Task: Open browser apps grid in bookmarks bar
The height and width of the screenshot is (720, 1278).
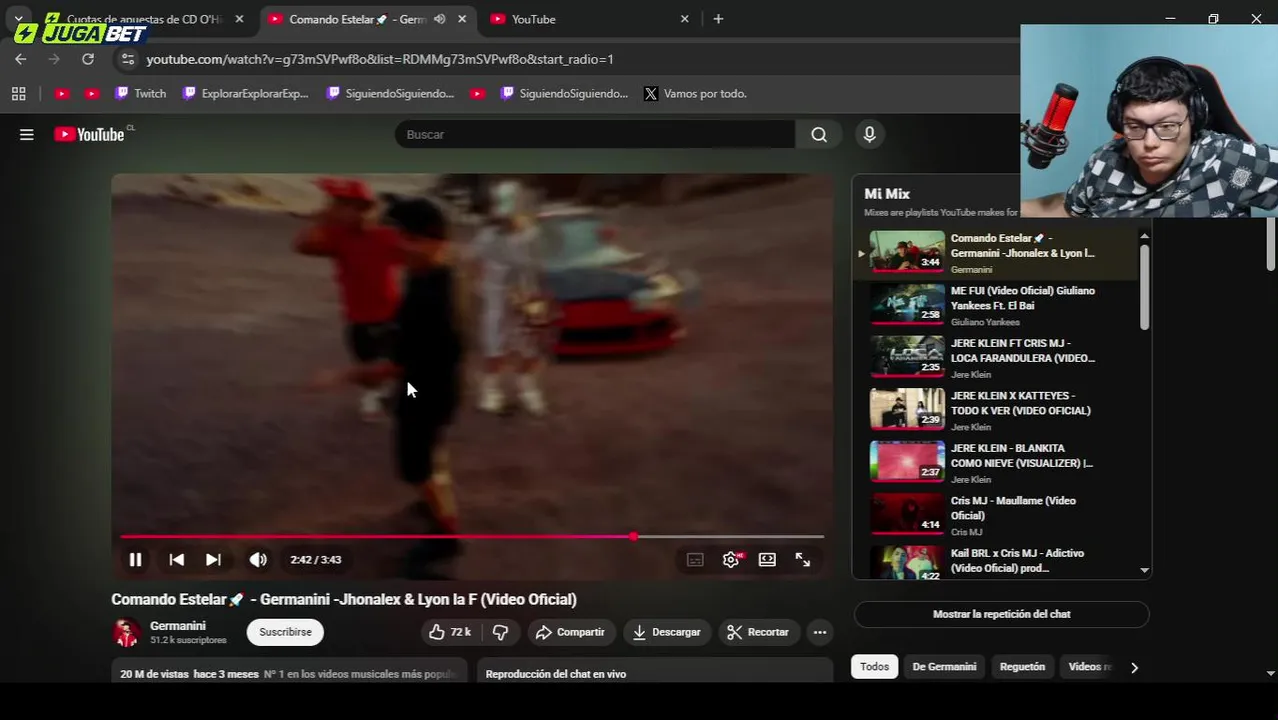Action: [18, 93]
